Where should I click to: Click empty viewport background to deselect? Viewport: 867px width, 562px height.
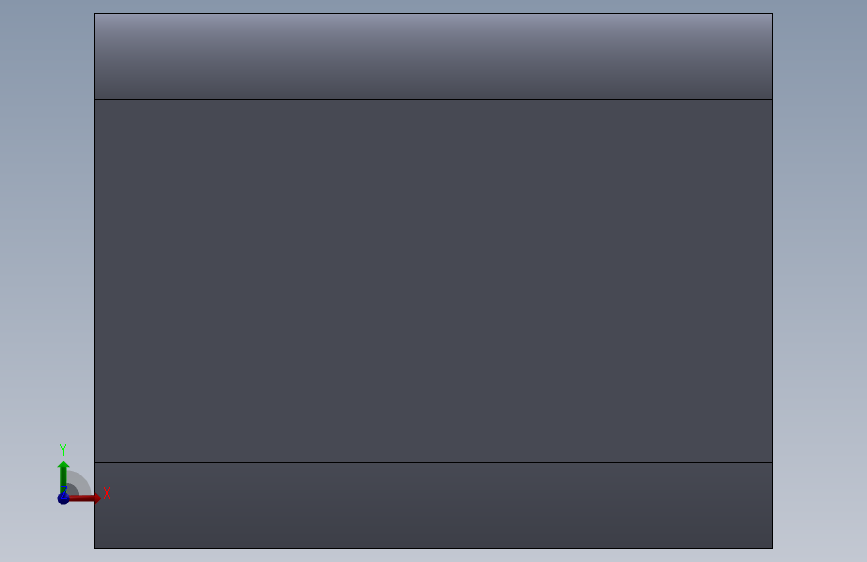coord(818,277)
